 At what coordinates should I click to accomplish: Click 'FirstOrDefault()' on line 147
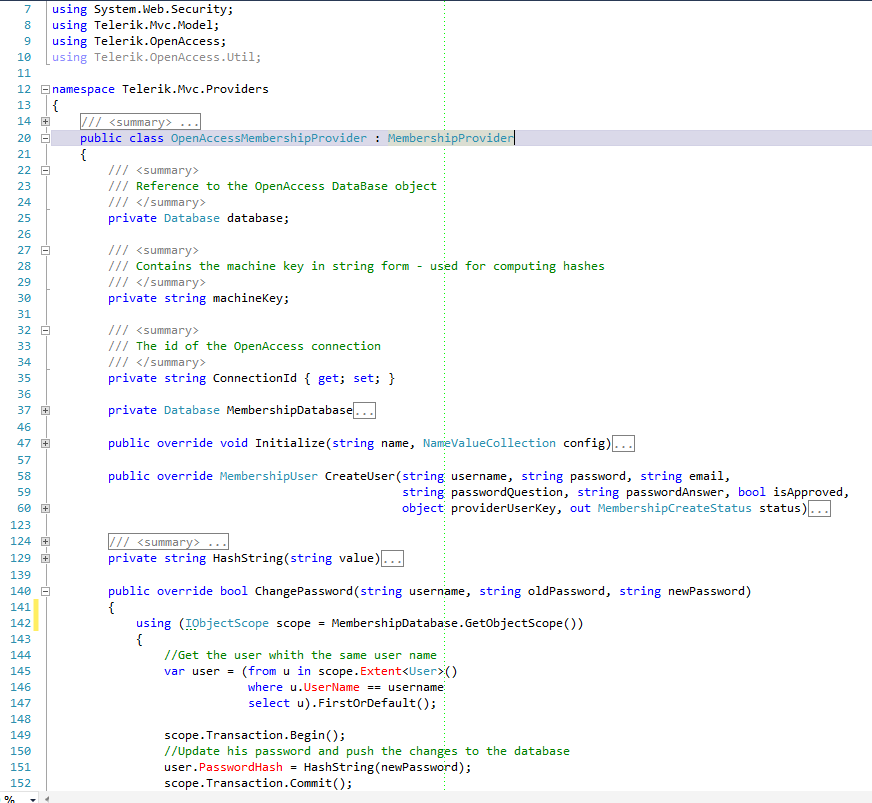coord(374,703)
